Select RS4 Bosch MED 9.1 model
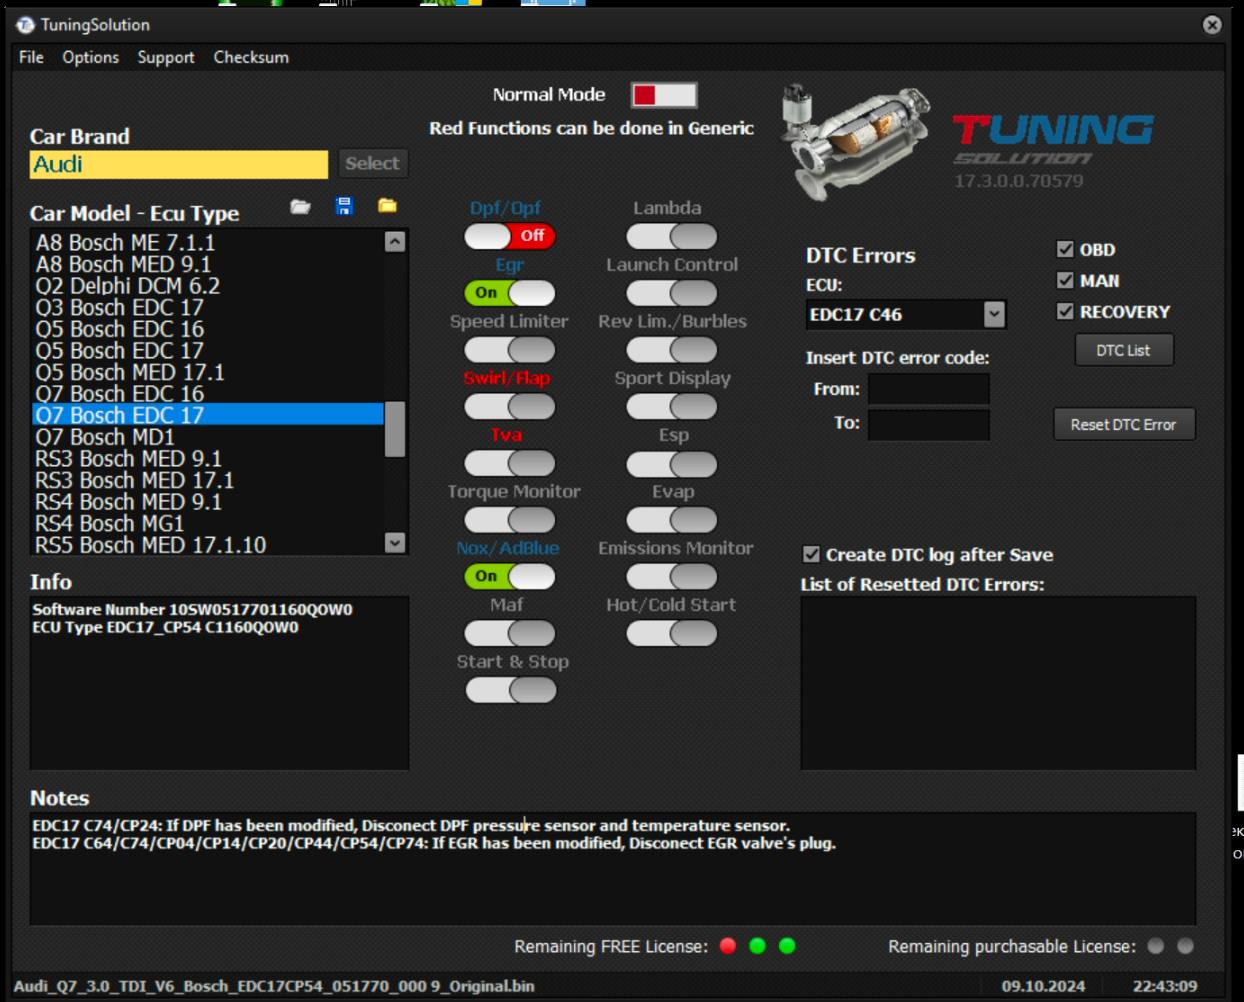The height and width of the screenshot is (1002, 1244). pyautogui.click(x=208, y=502)
